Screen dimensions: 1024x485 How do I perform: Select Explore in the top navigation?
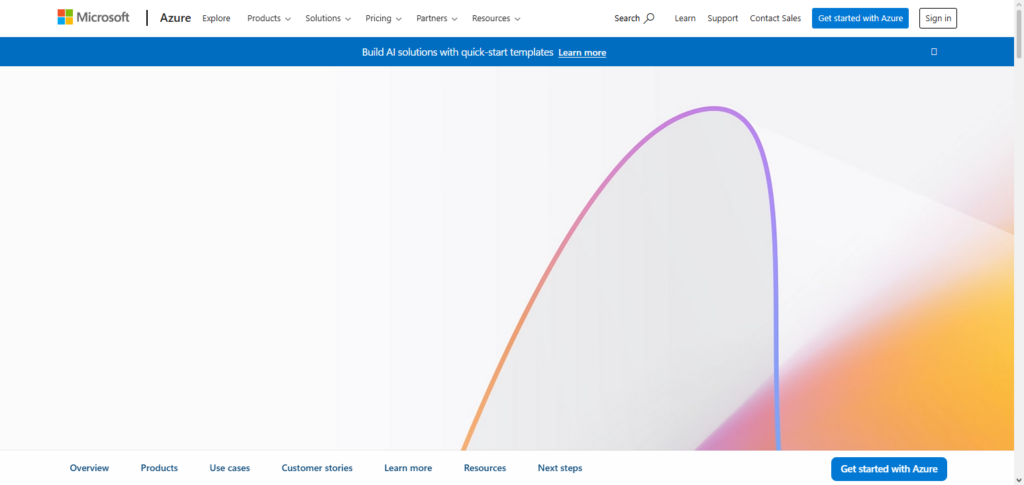pyautogui.click(x=216, y=18)
